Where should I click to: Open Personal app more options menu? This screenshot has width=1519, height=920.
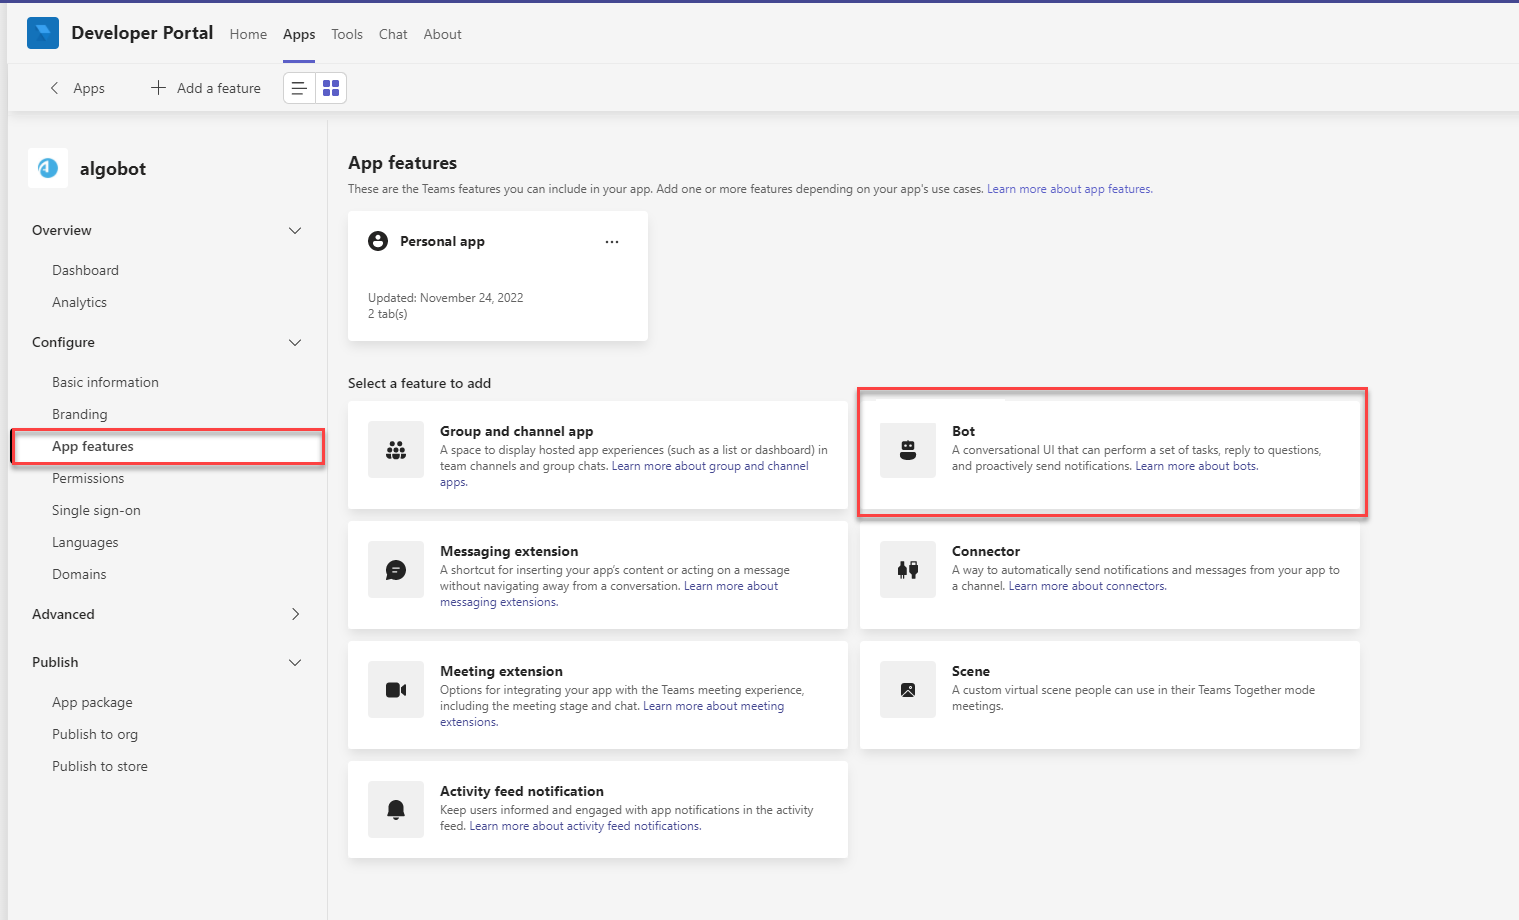(x=612, y=242)
